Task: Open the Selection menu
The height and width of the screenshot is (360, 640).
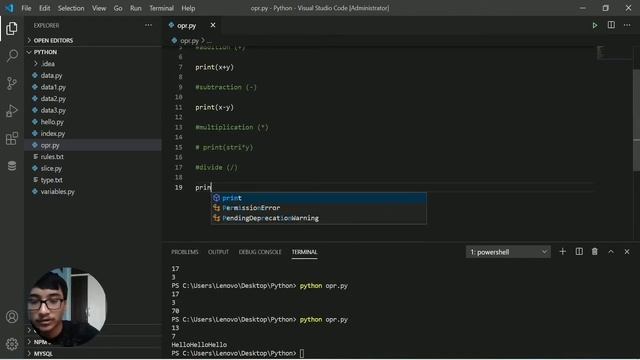Action: [x=71, y=8]
